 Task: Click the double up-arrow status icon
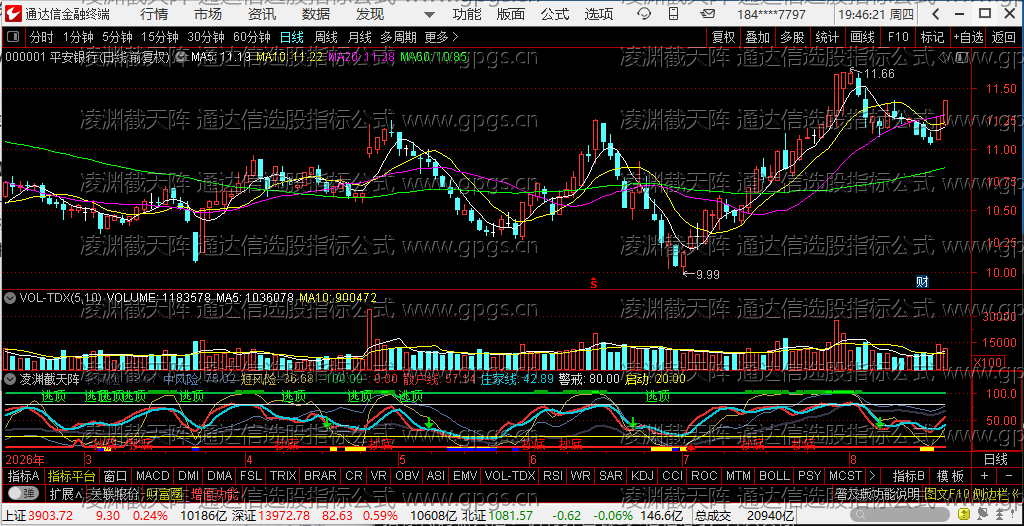pos(999,514)
